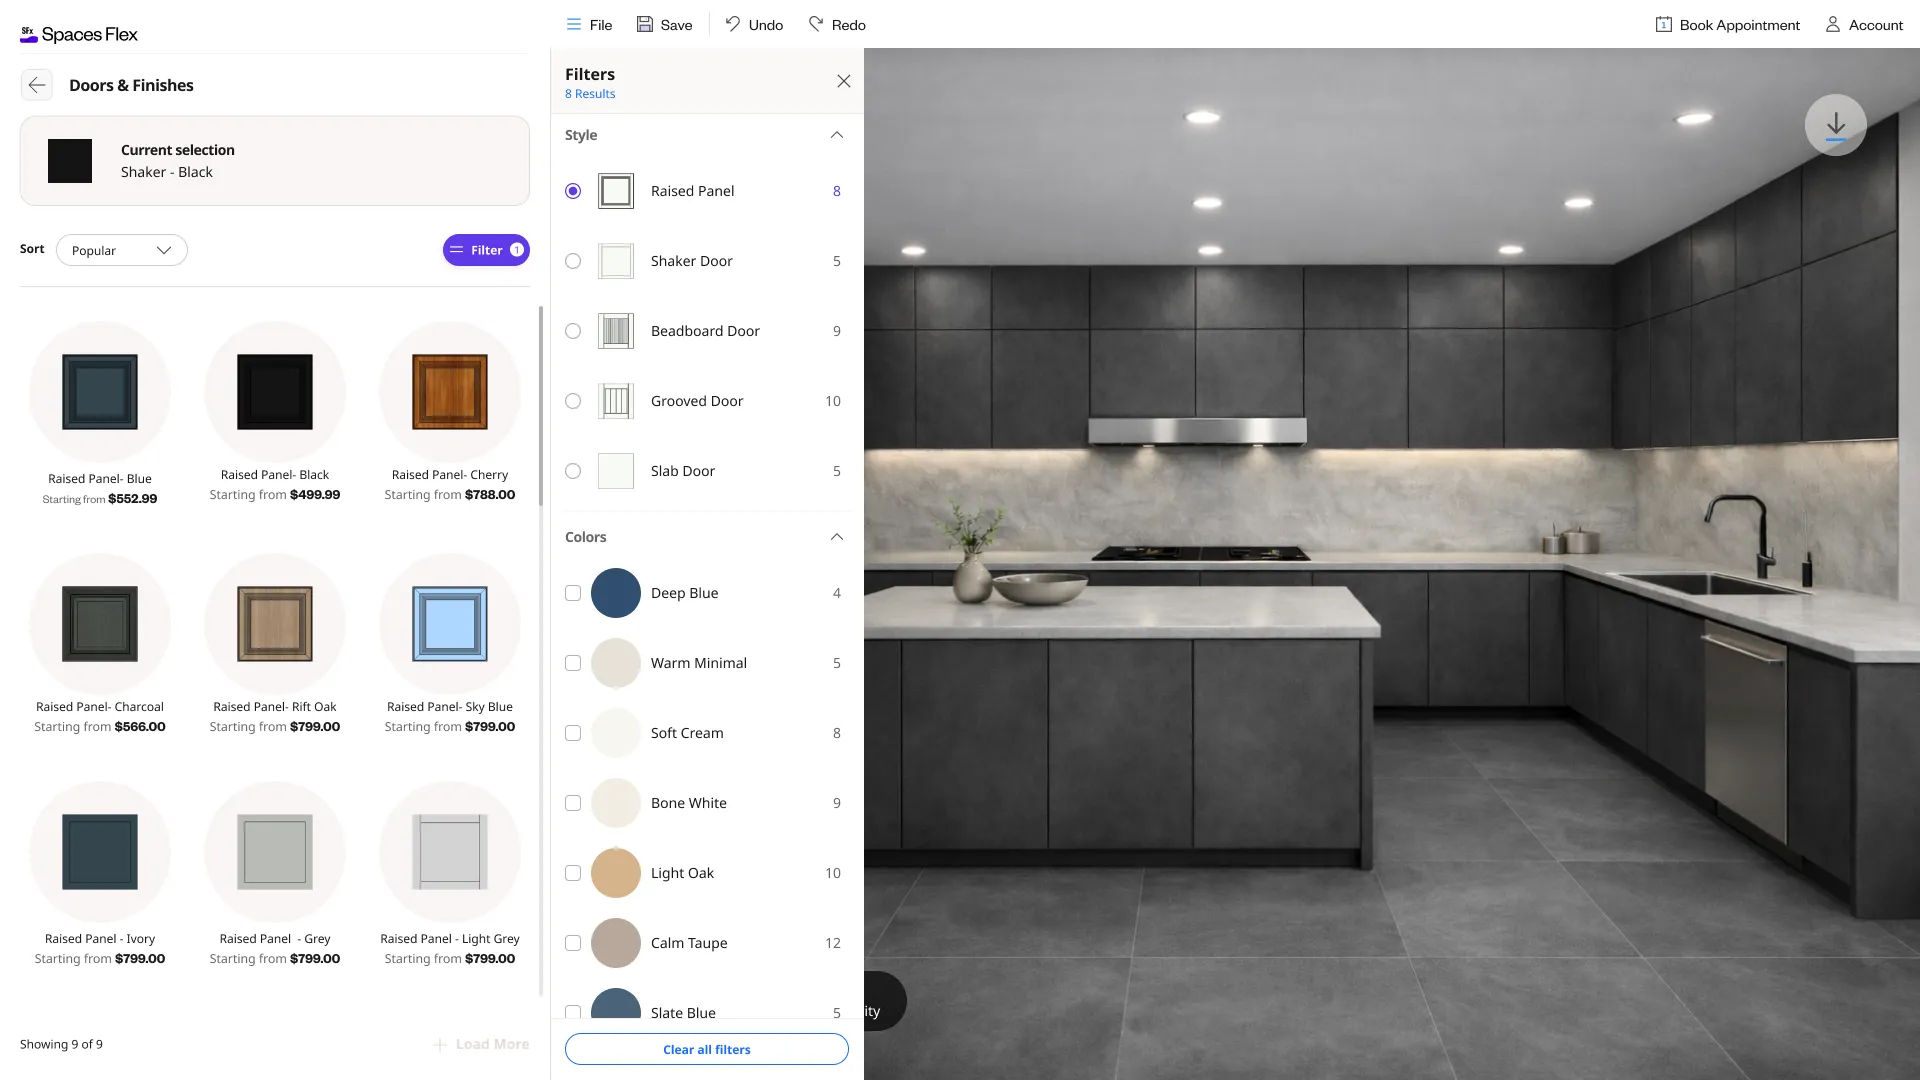1920x1080 pixels.
Task: Tick the Calm Taupe checkbox
Action: tap(573, 943)
